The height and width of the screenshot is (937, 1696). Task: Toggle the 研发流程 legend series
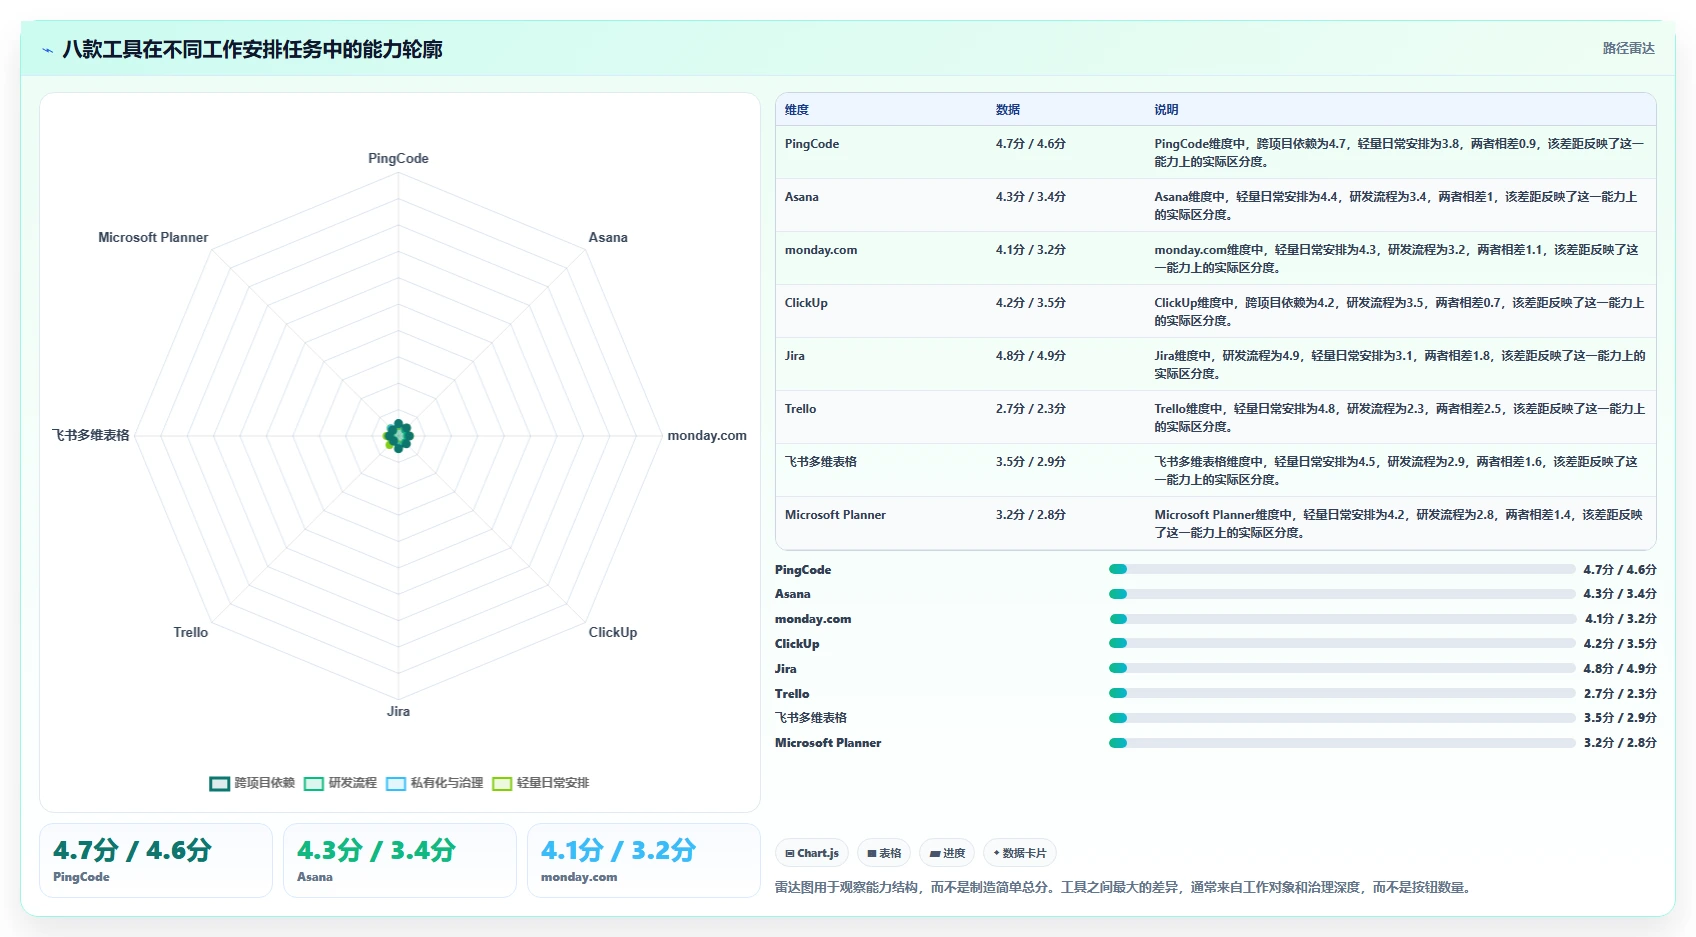point(340,783)
